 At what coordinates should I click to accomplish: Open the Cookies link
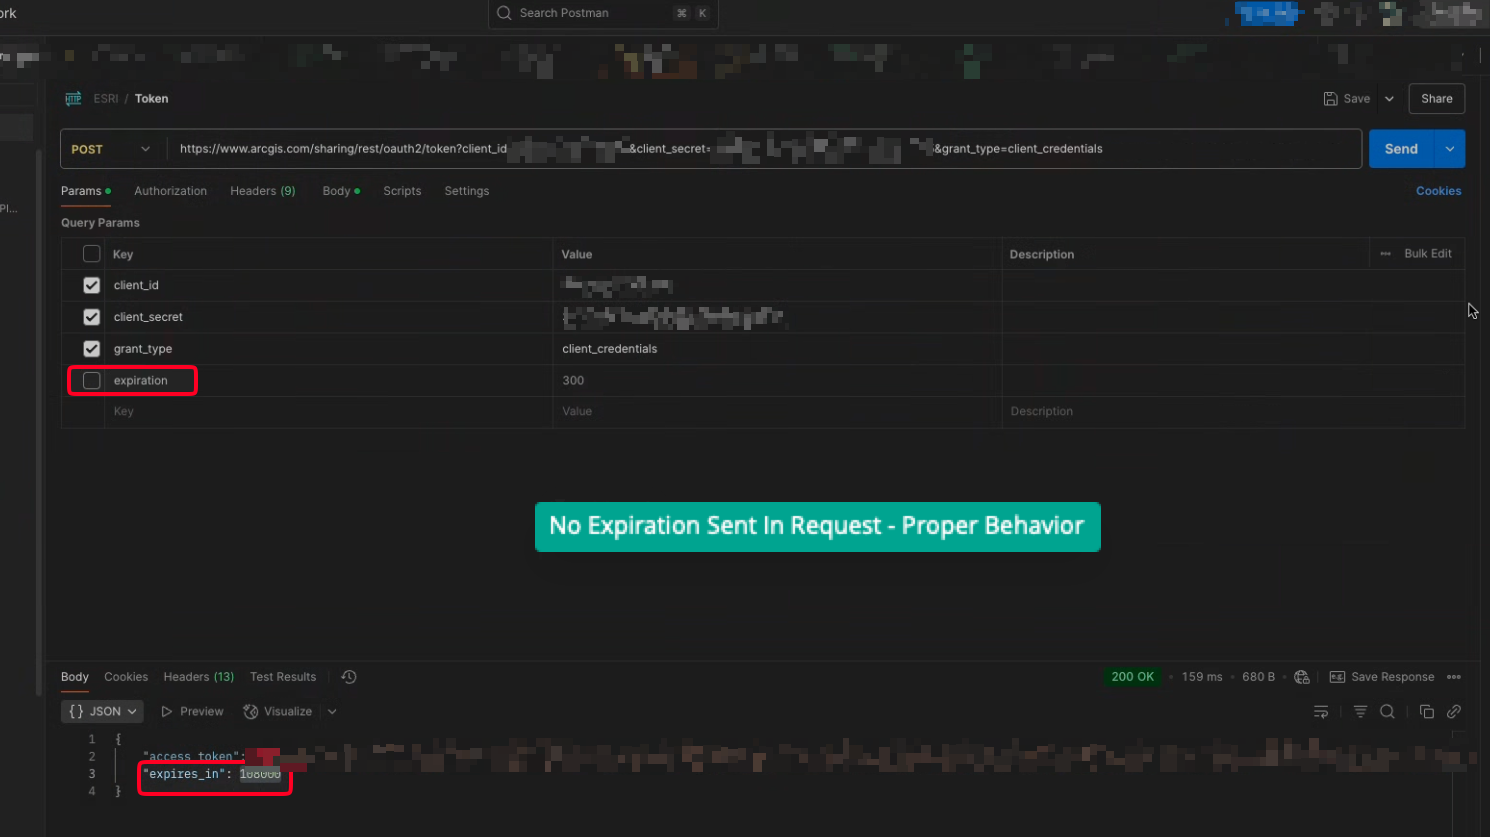1438,191
